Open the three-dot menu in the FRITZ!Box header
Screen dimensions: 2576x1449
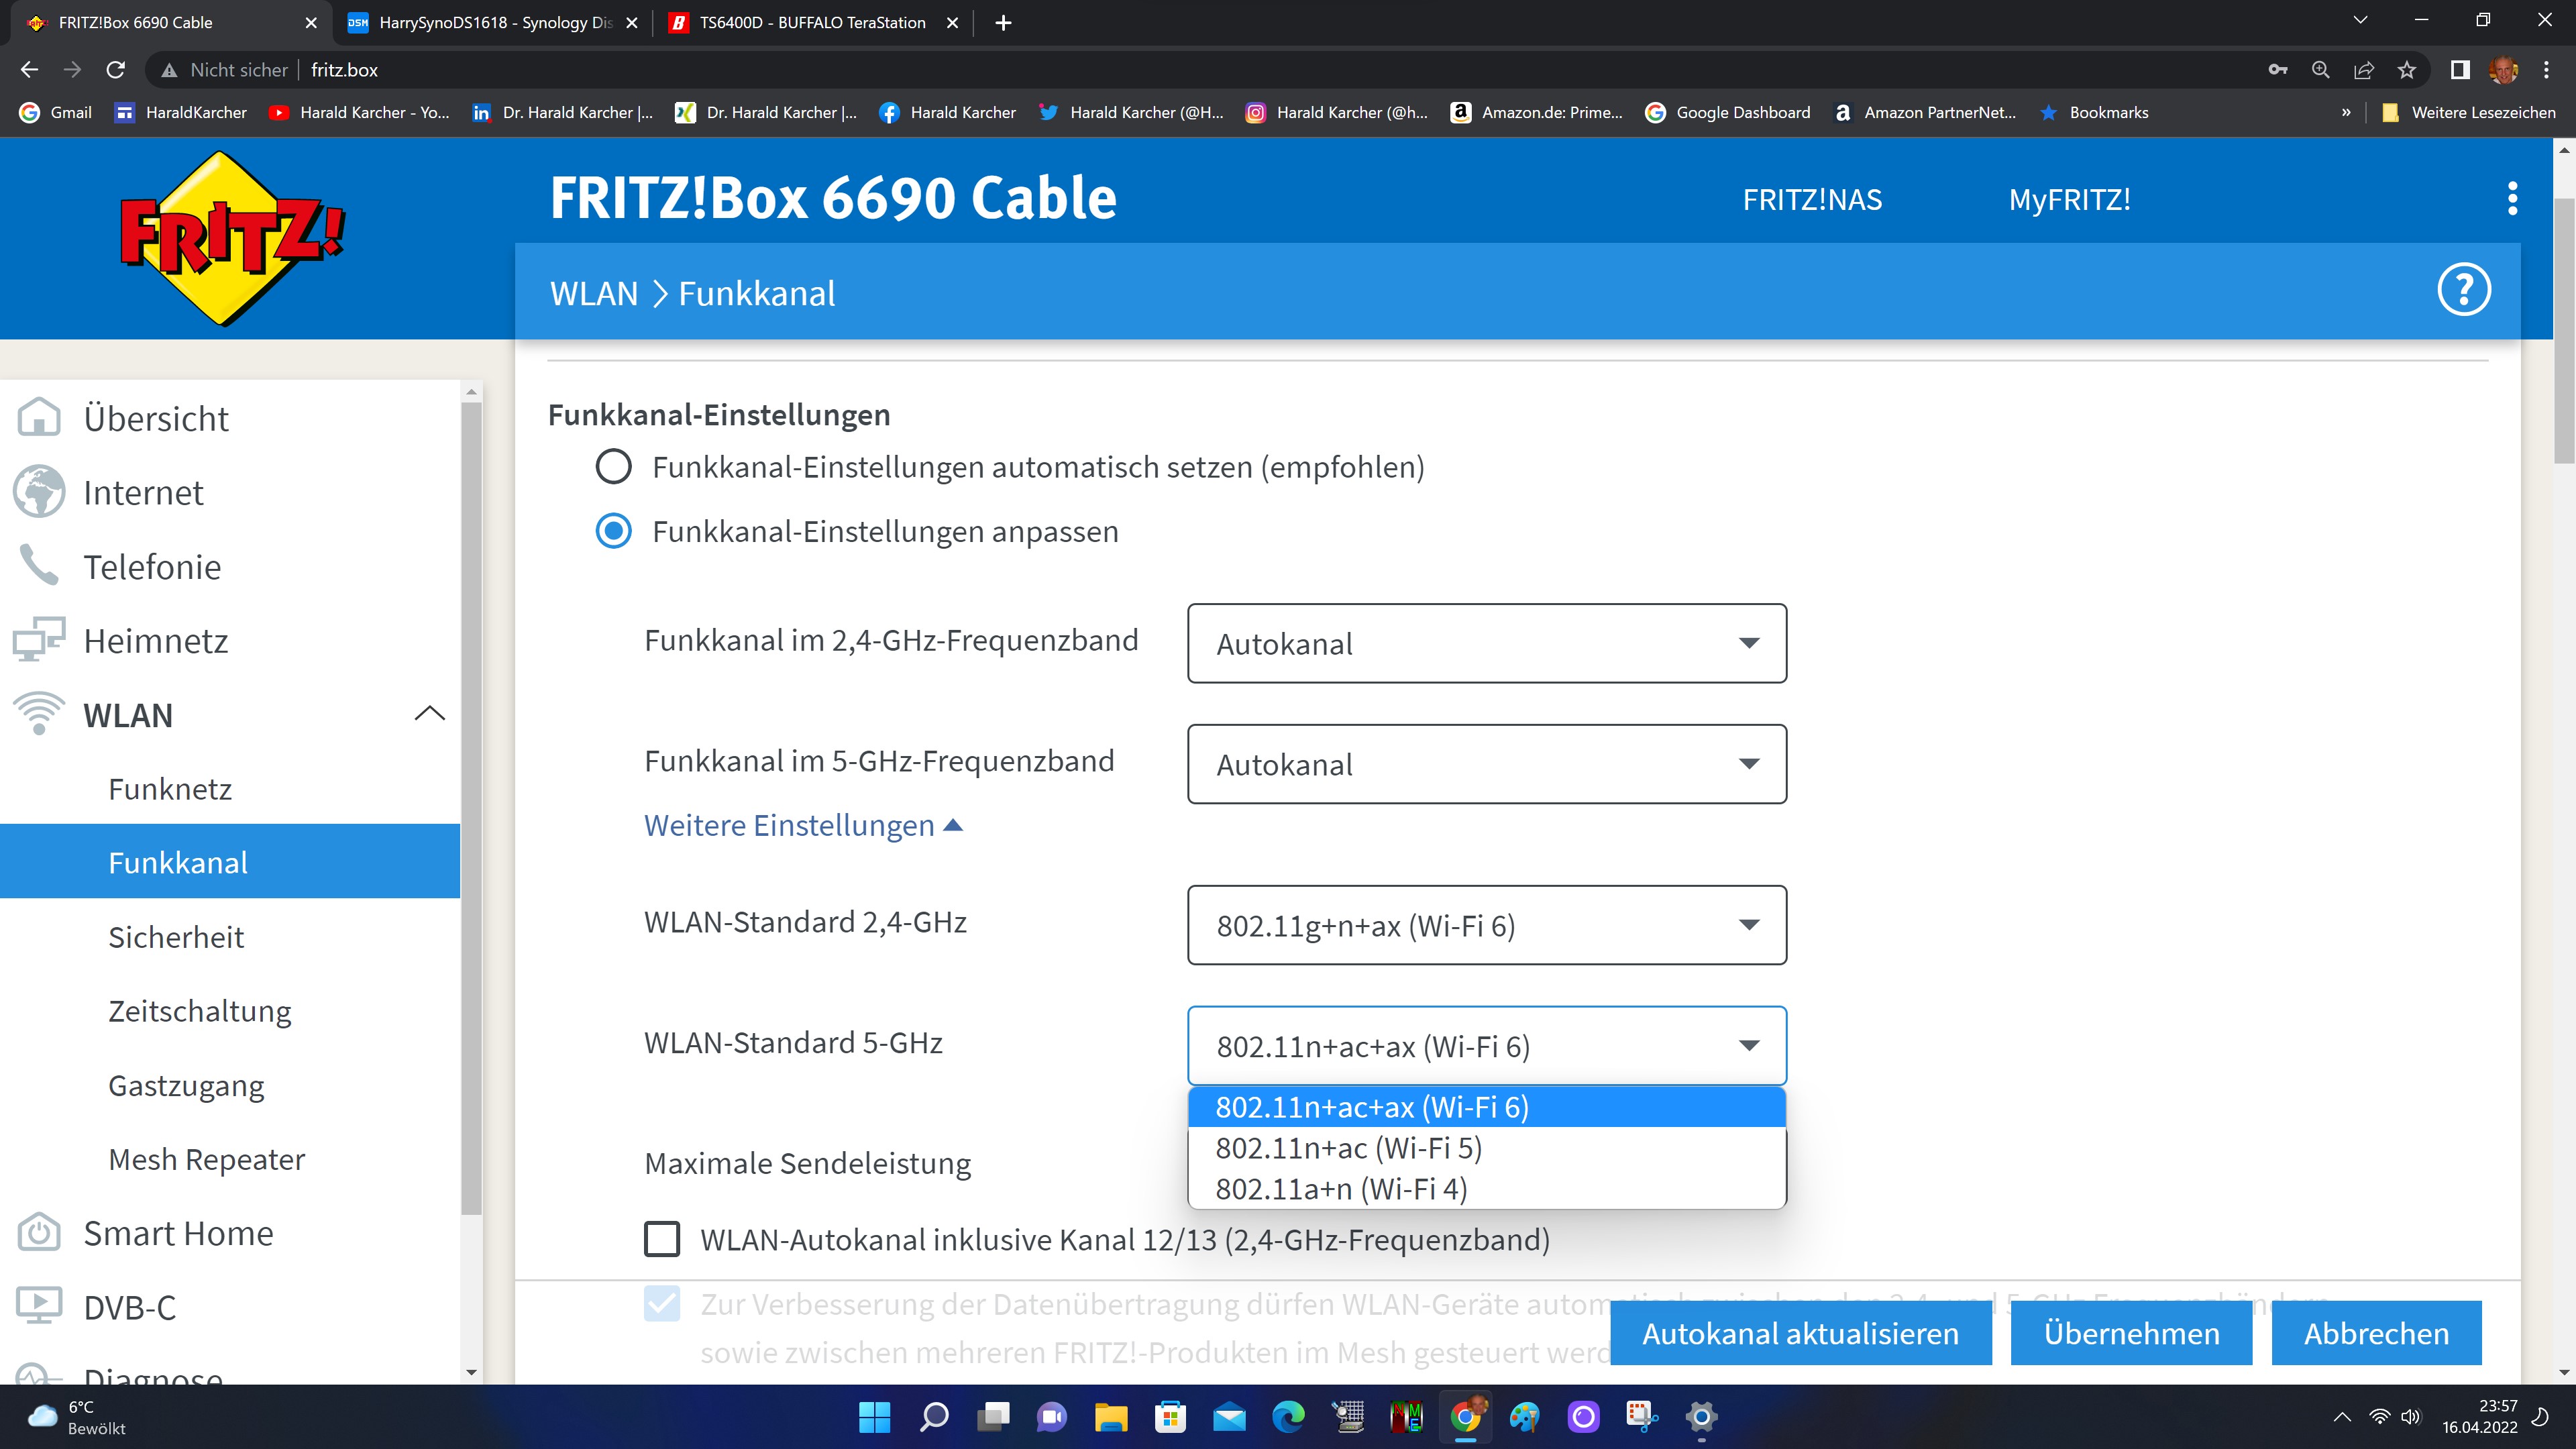pos(2512,199)
